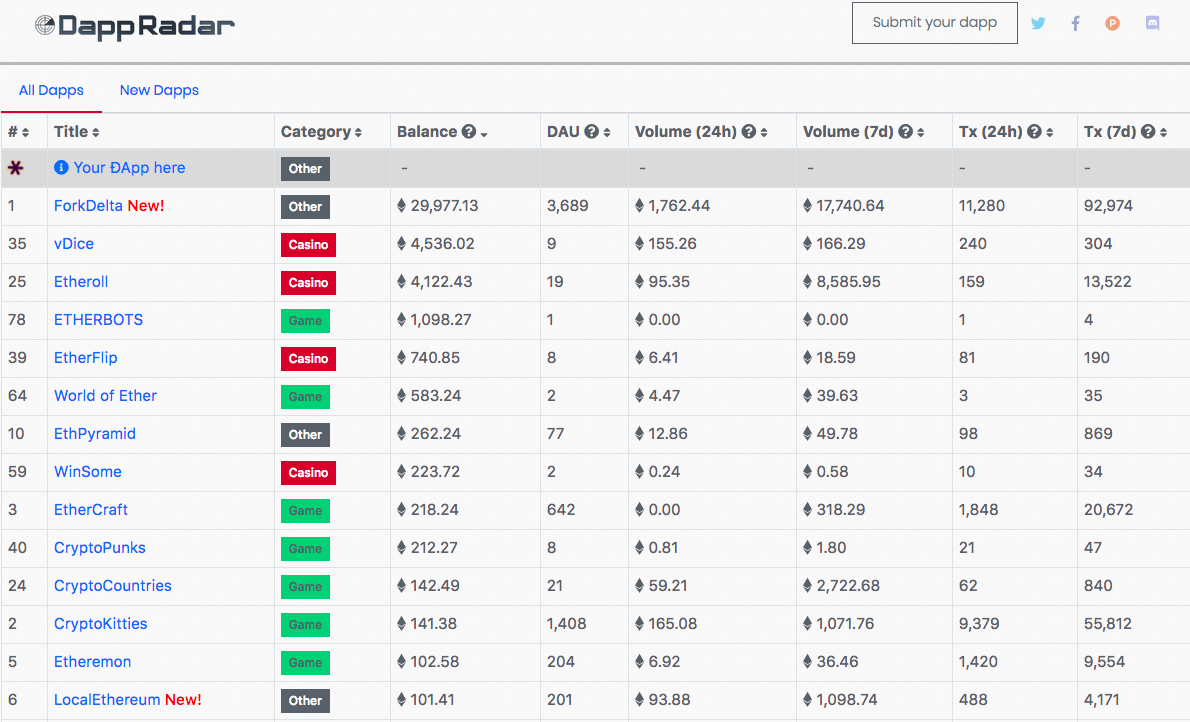The width and height of the screenshot is (1190, 722).
Task: Click the Product Hunt icon
Action: (1112, 23)
